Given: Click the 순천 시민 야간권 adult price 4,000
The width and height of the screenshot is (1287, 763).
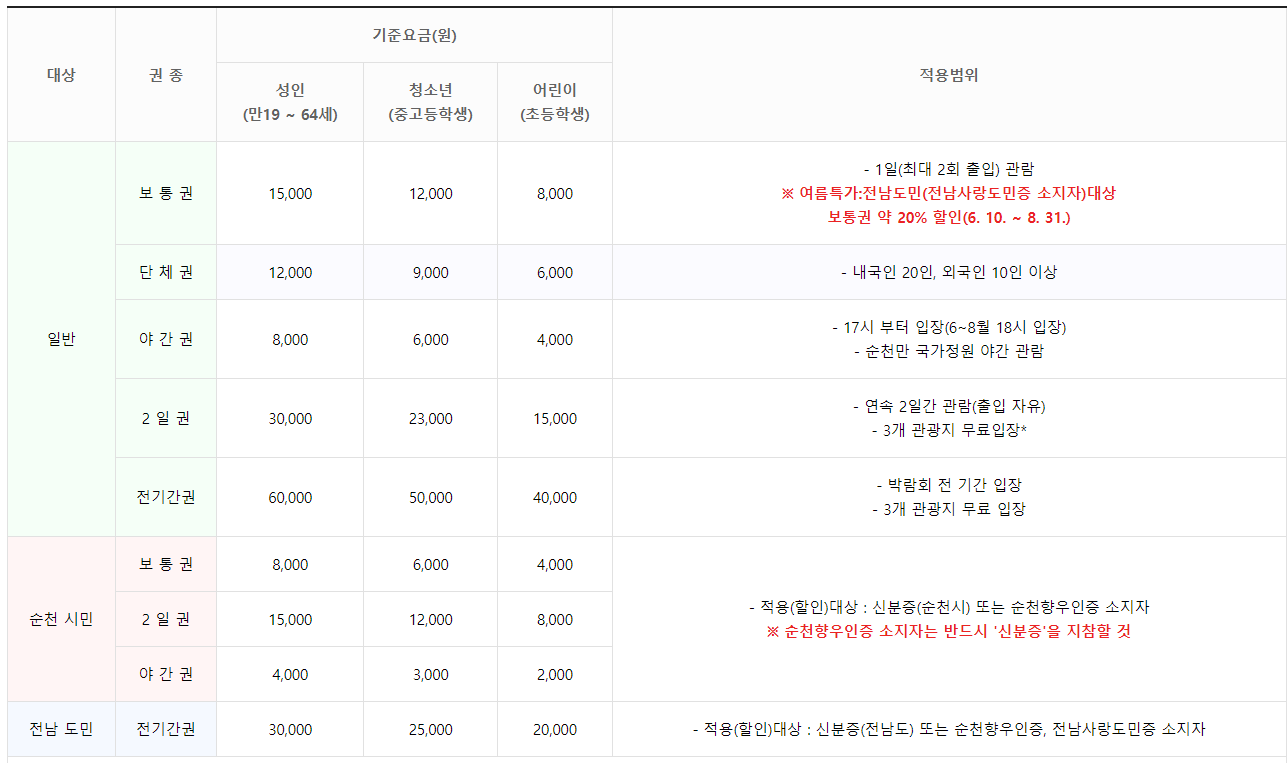Looking at the screenshot, I should [290, 674].
